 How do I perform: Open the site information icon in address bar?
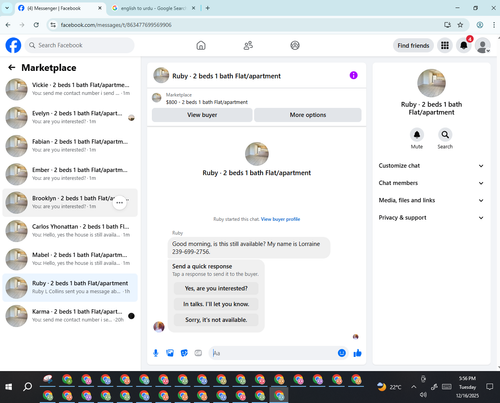click(53, 25)
